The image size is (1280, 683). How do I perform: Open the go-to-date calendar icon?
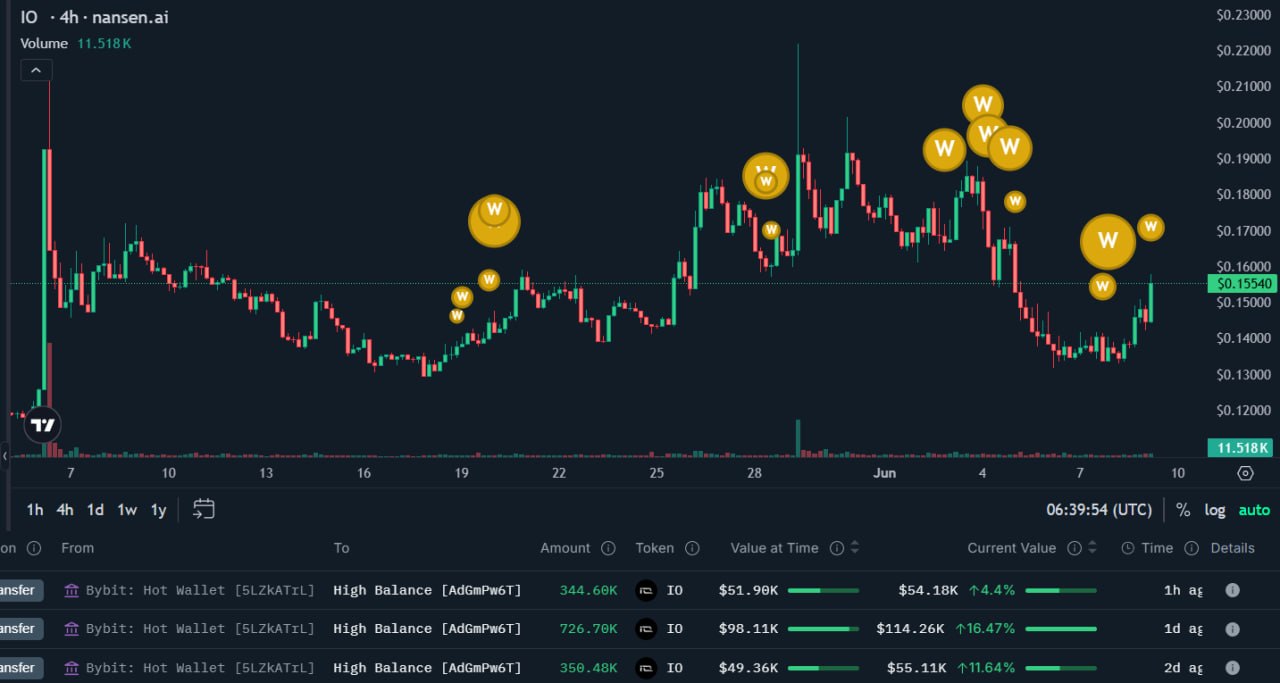204,509
